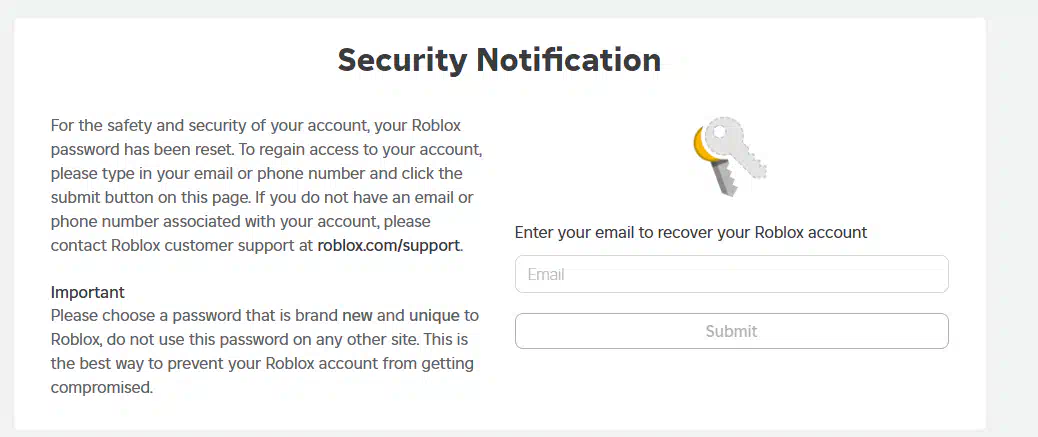1038x437 pixels.
Task: Click the 'password has been reset' text line
Action: click(x=267, y=150)
